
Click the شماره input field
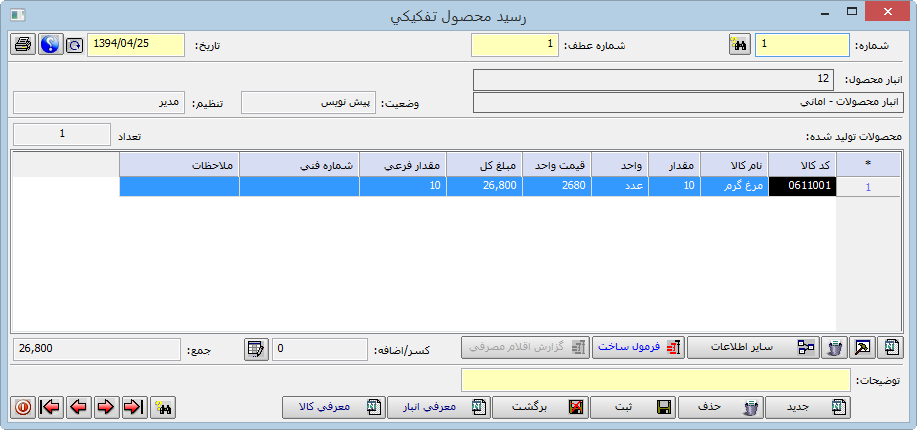802,45
